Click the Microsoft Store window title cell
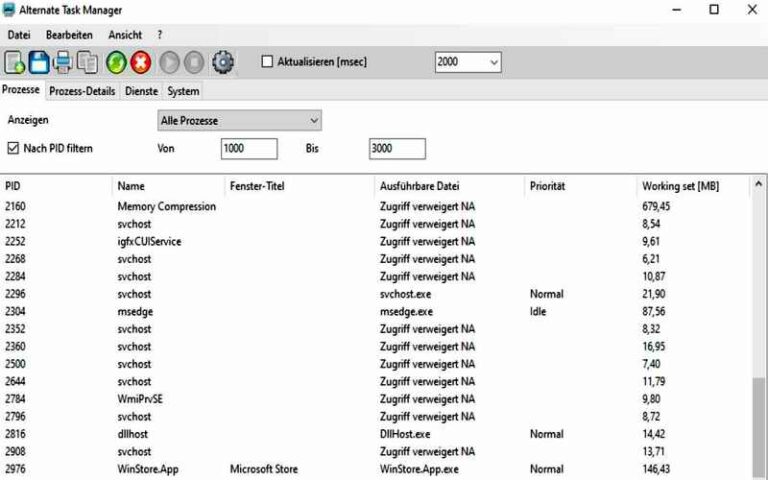Viewport: 768px width, 480px height. 264,469
